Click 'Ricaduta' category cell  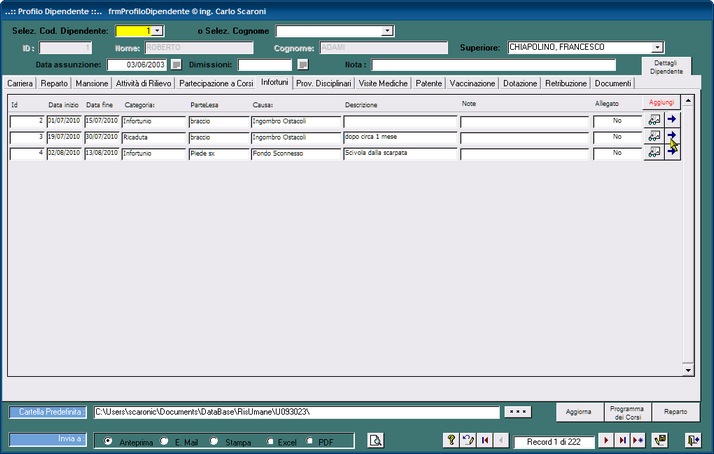(x=154, y=137)
